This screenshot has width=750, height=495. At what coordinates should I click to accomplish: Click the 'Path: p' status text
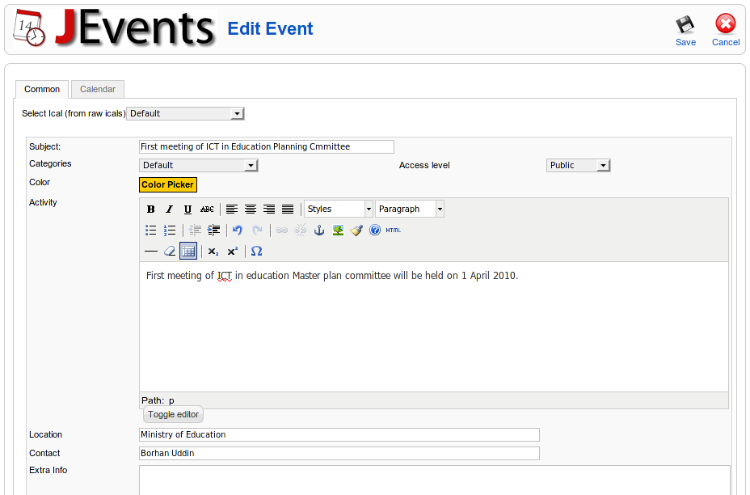[158, 400]
